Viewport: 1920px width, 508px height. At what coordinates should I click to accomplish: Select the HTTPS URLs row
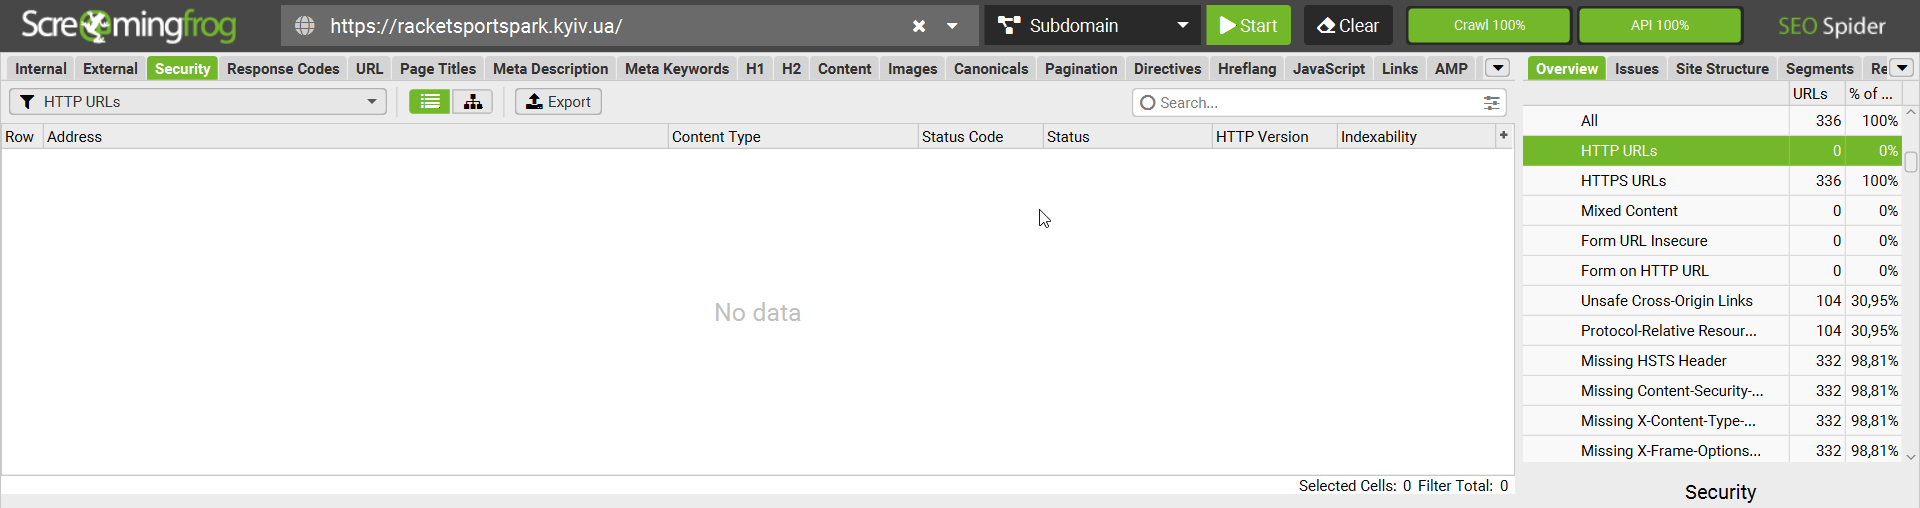[x=1712, y=181]
